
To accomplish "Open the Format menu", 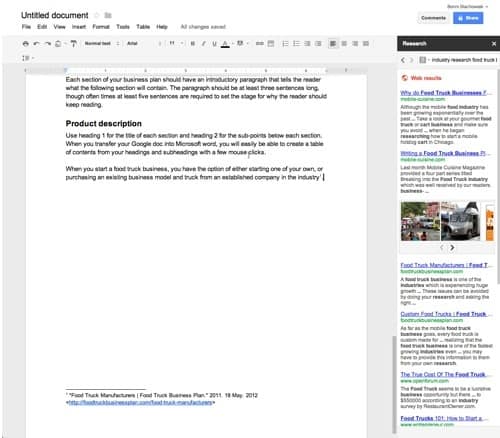I will click(x=101, y=27).
